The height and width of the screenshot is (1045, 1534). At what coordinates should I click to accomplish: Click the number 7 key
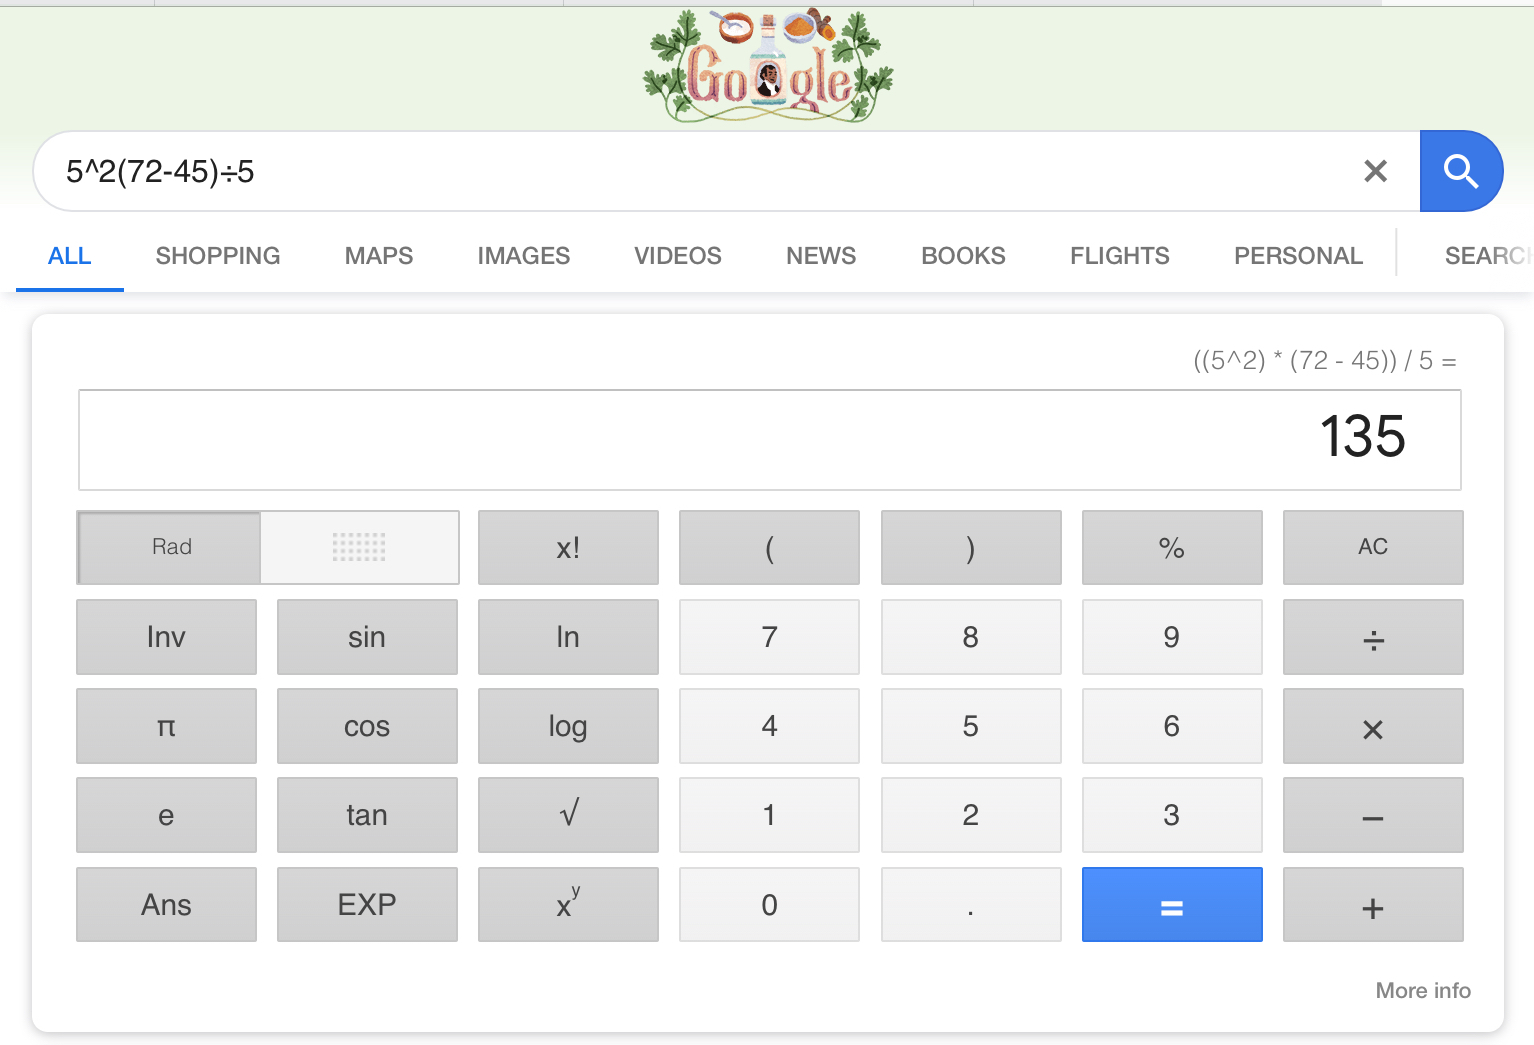(769, 637)
